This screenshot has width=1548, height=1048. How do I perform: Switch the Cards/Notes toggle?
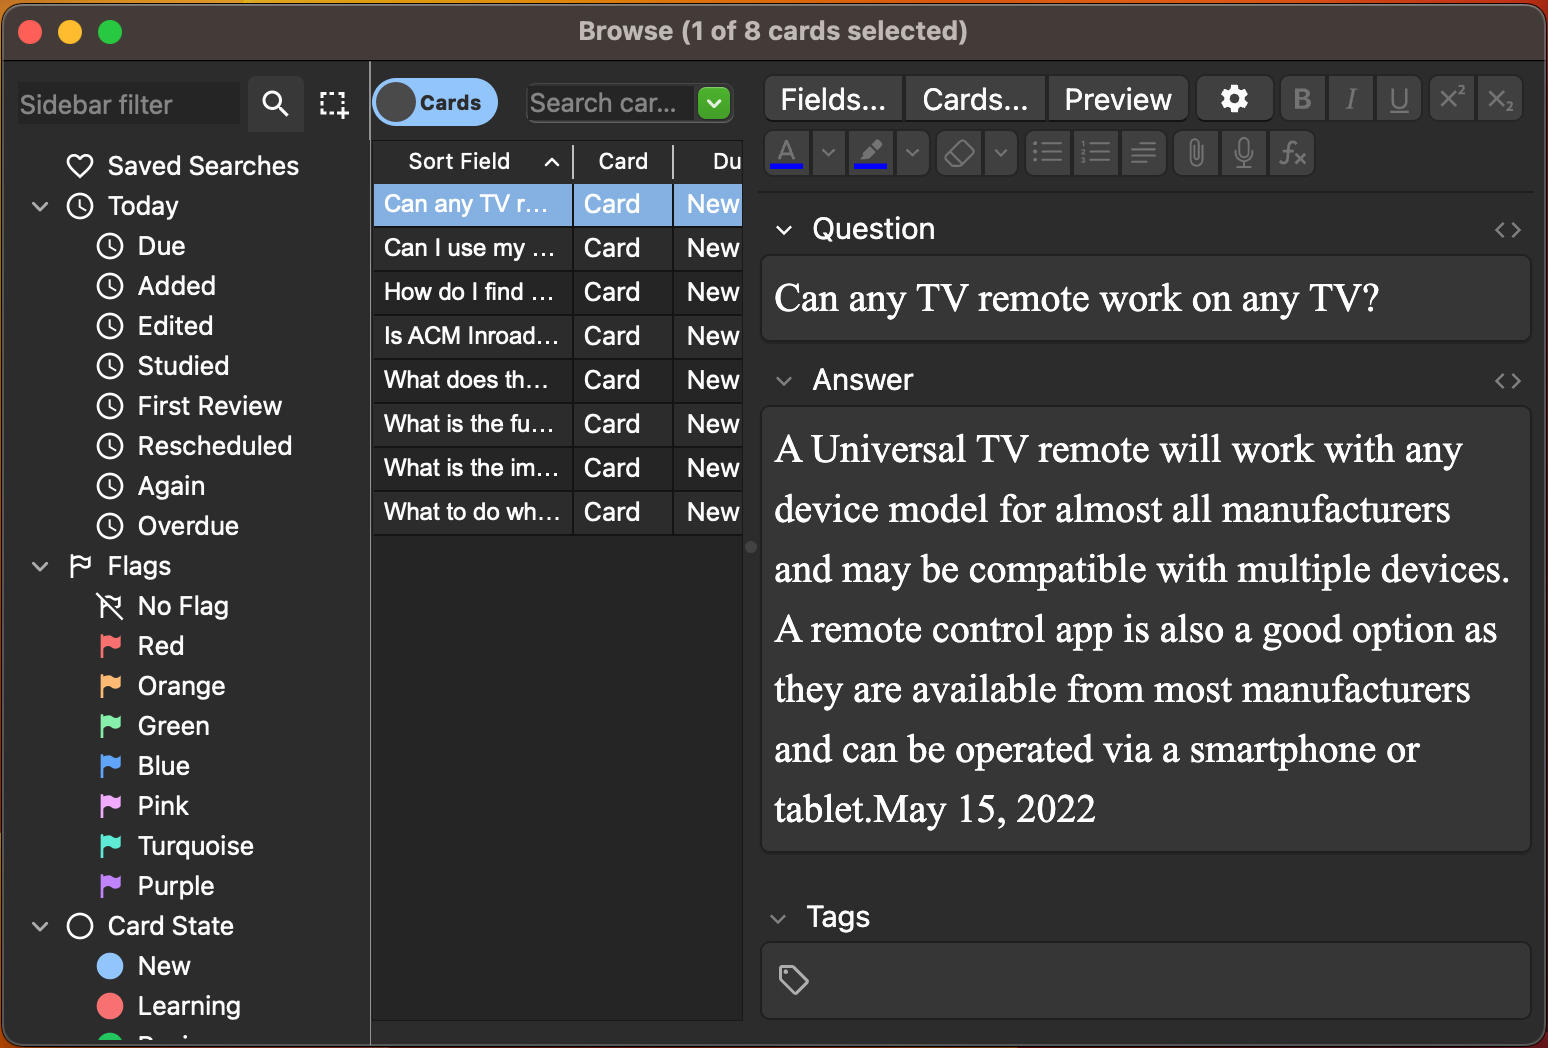pos(434,102)
